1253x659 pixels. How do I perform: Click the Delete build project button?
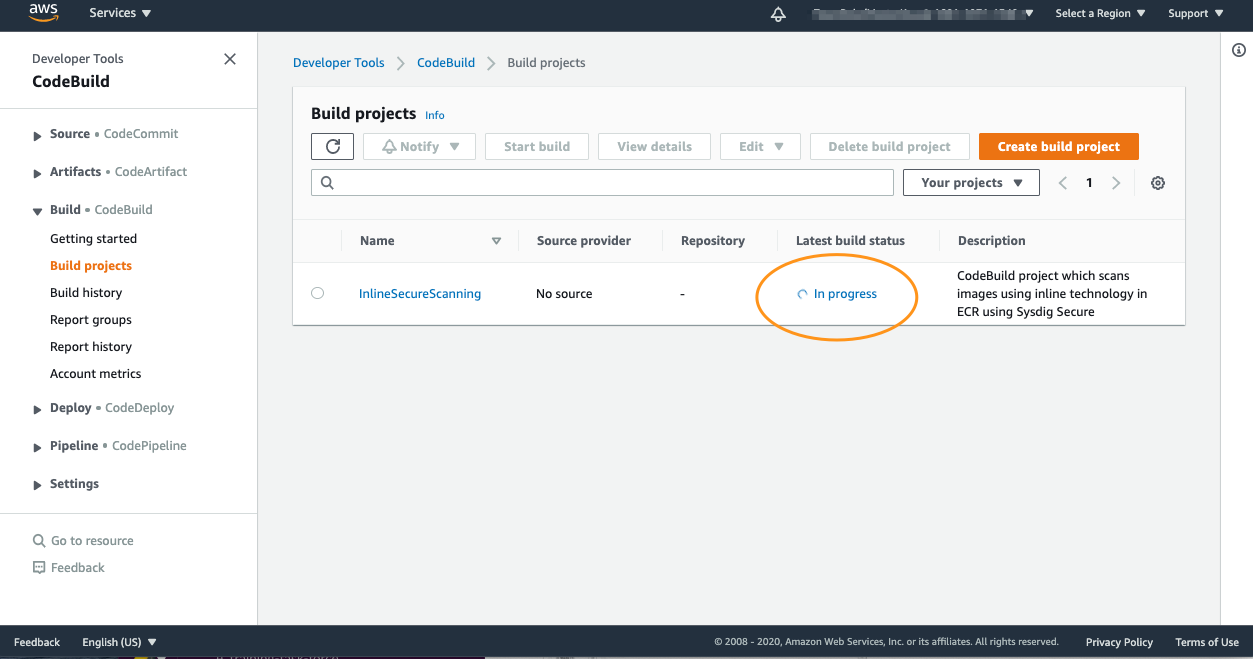tap(889, 146)
